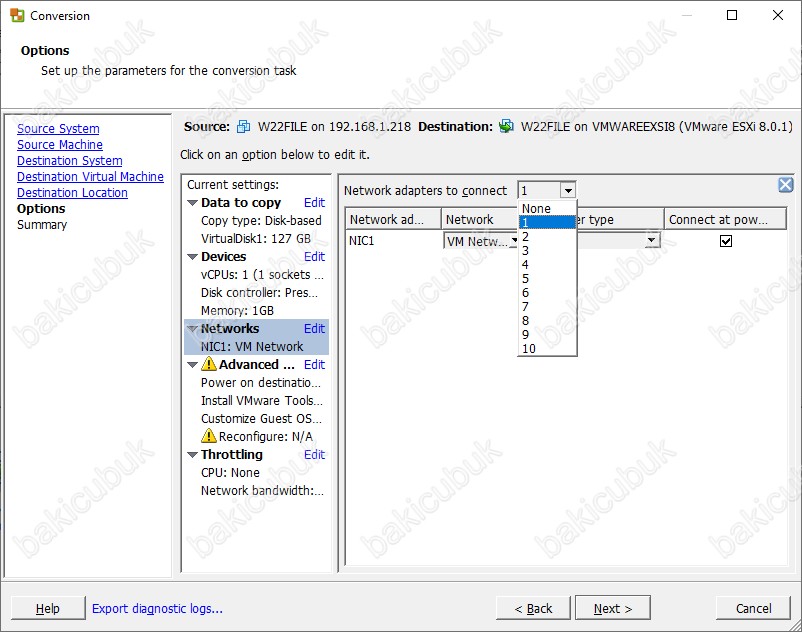Click the Connect at power-on column header
802x632 pixels.
click(x=725, y=219)
